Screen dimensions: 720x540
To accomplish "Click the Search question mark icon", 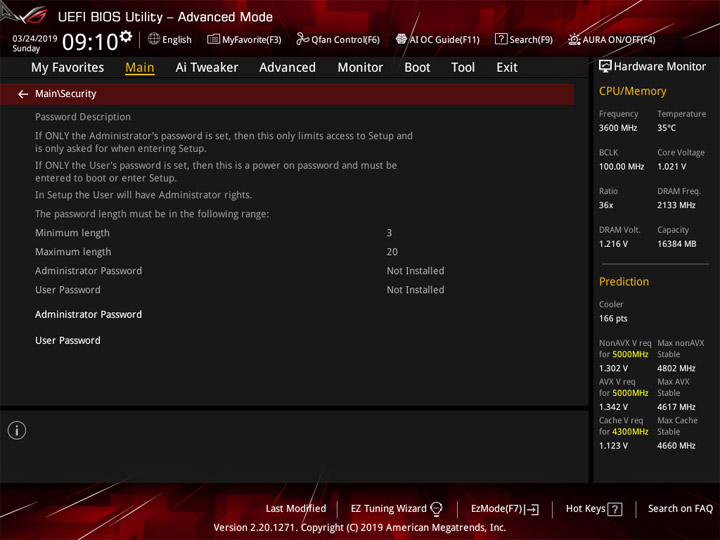I will [x=501, y=39].
